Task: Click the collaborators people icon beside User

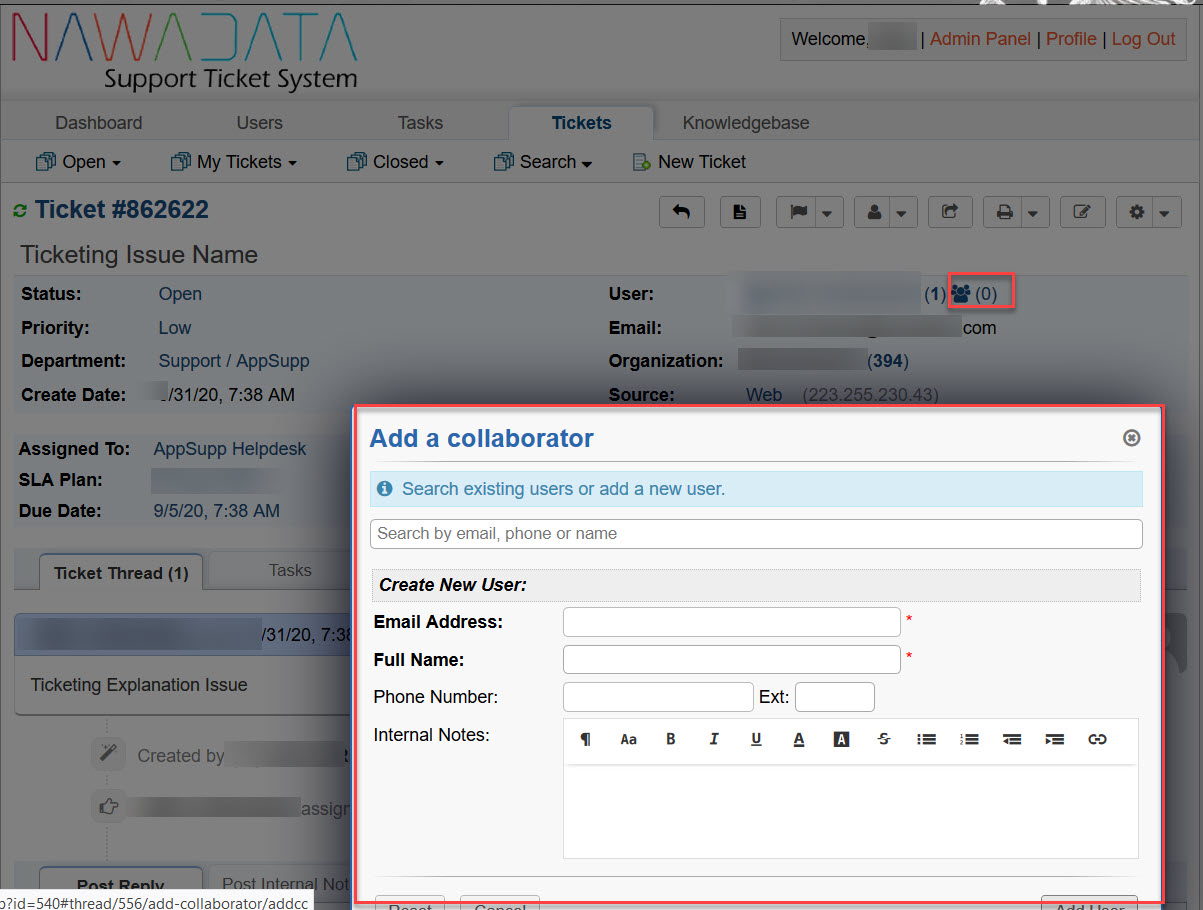Action: (x=961, y=294)
